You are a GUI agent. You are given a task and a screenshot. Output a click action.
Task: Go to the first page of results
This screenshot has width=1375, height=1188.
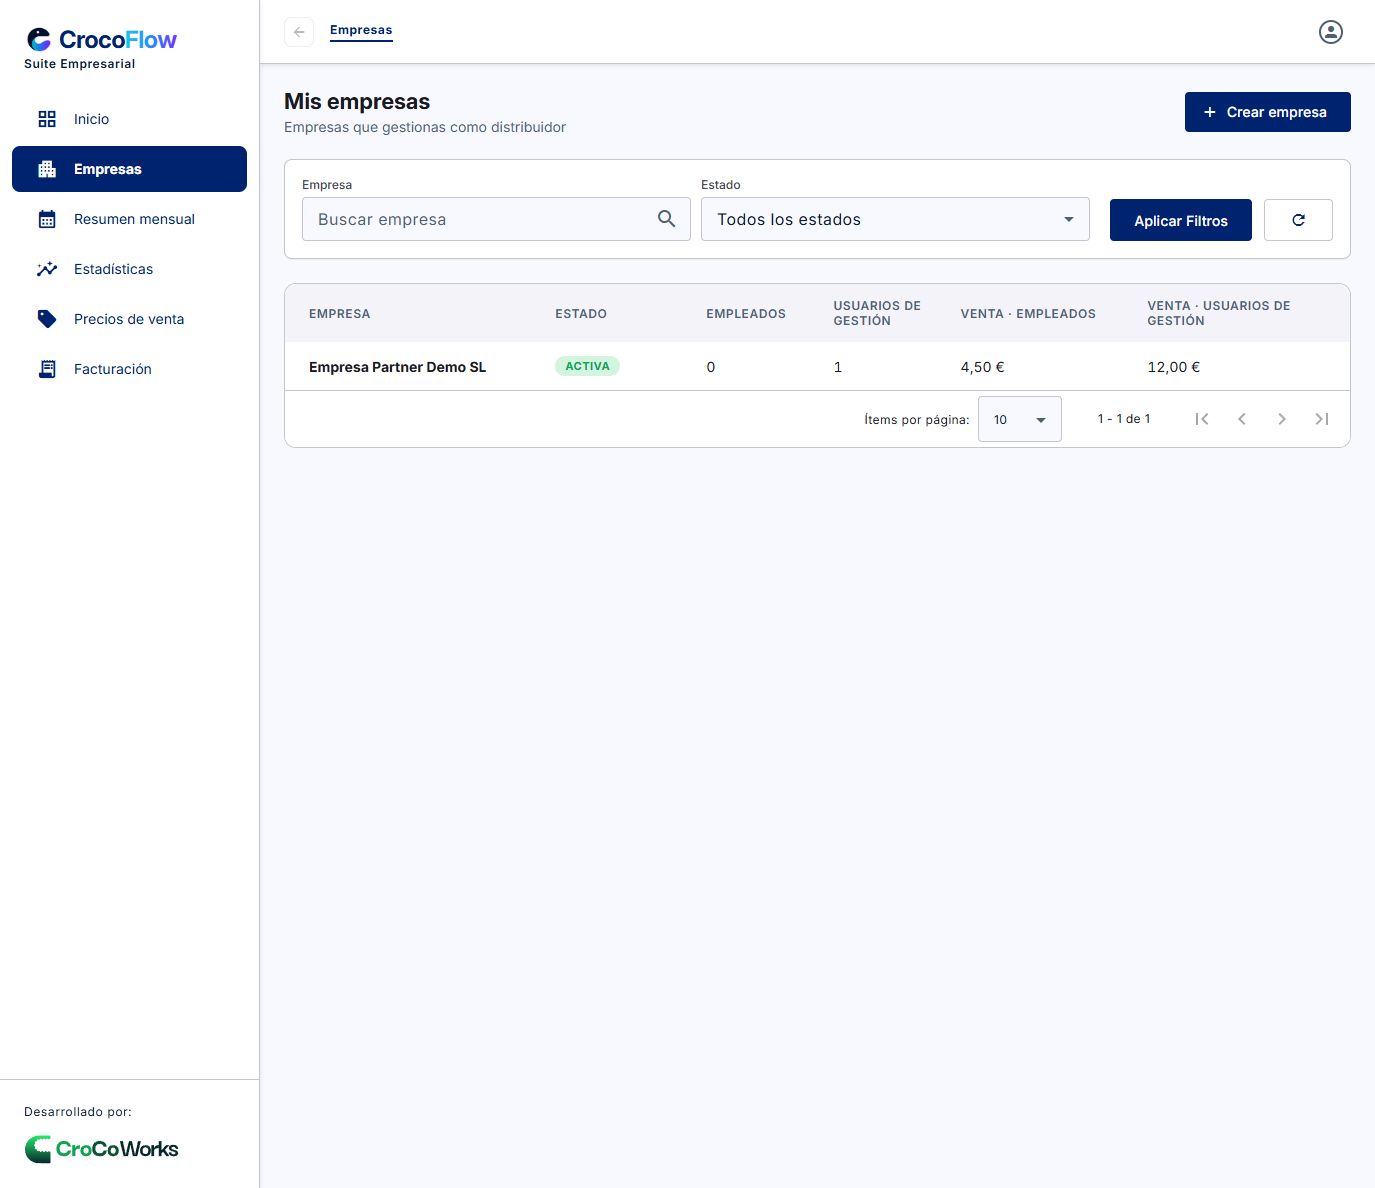[x=1202, y=419]
